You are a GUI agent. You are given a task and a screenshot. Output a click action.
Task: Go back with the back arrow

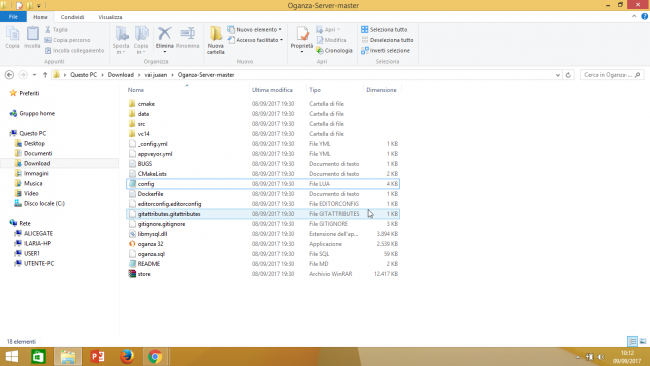(x=9, y=75)
